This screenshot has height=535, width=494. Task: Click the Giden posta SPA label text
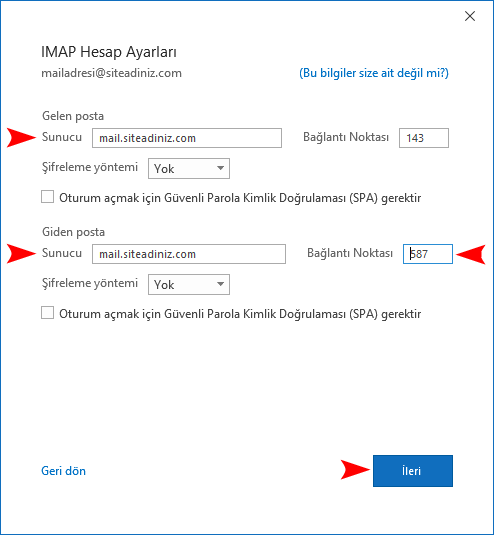pyautogui.click(x=240, y=314)
